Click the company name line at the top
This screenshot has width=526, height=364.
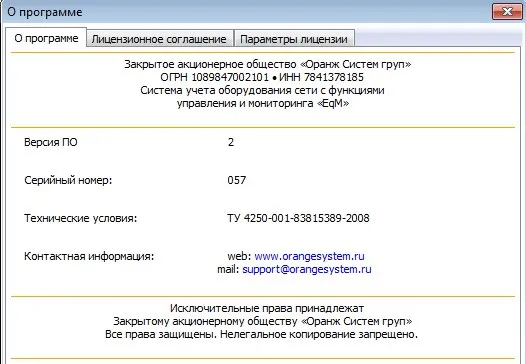[x=267, y=64]
